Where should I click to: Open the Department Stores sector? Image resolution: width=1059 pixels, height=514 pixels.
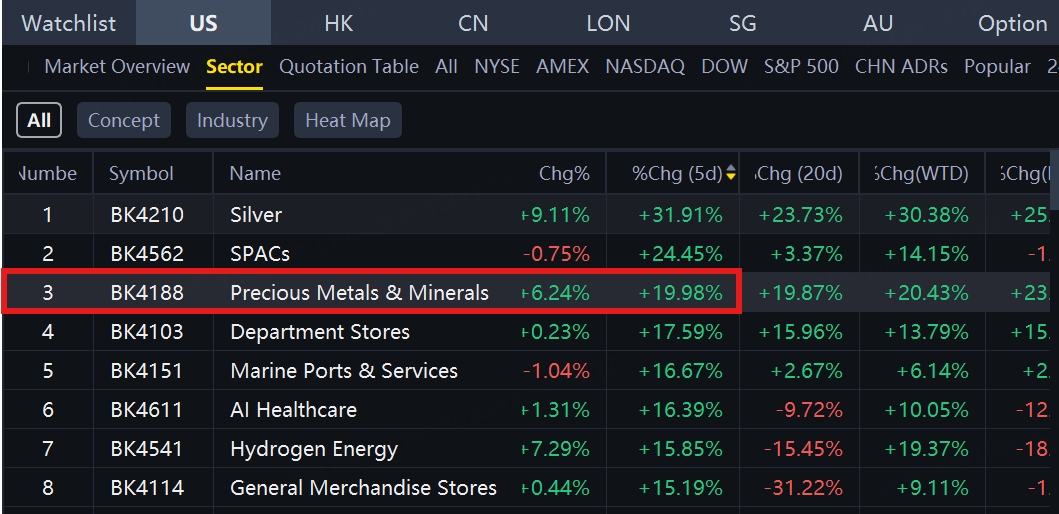320,332
